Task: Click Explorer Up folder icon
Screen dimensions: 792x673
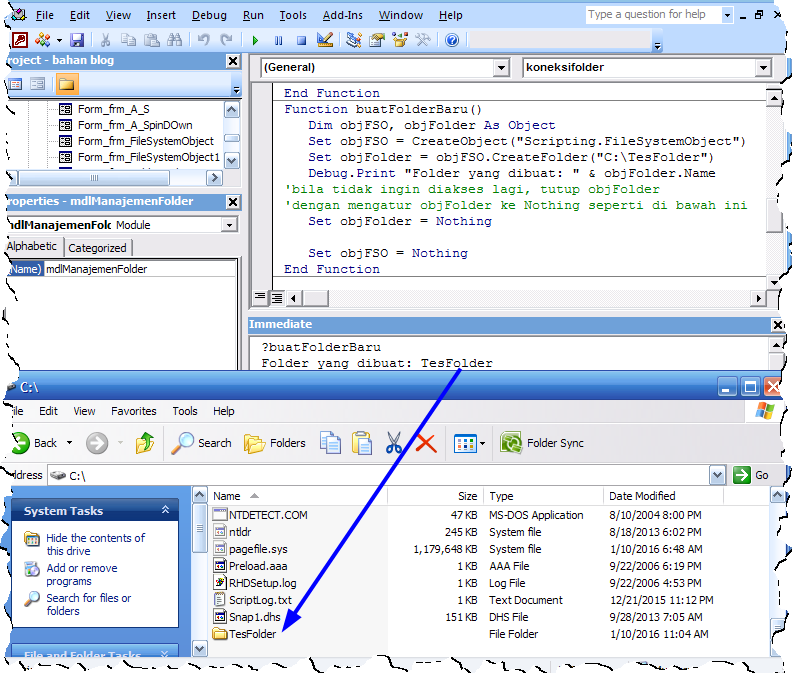Action: (x=145, y=443)
